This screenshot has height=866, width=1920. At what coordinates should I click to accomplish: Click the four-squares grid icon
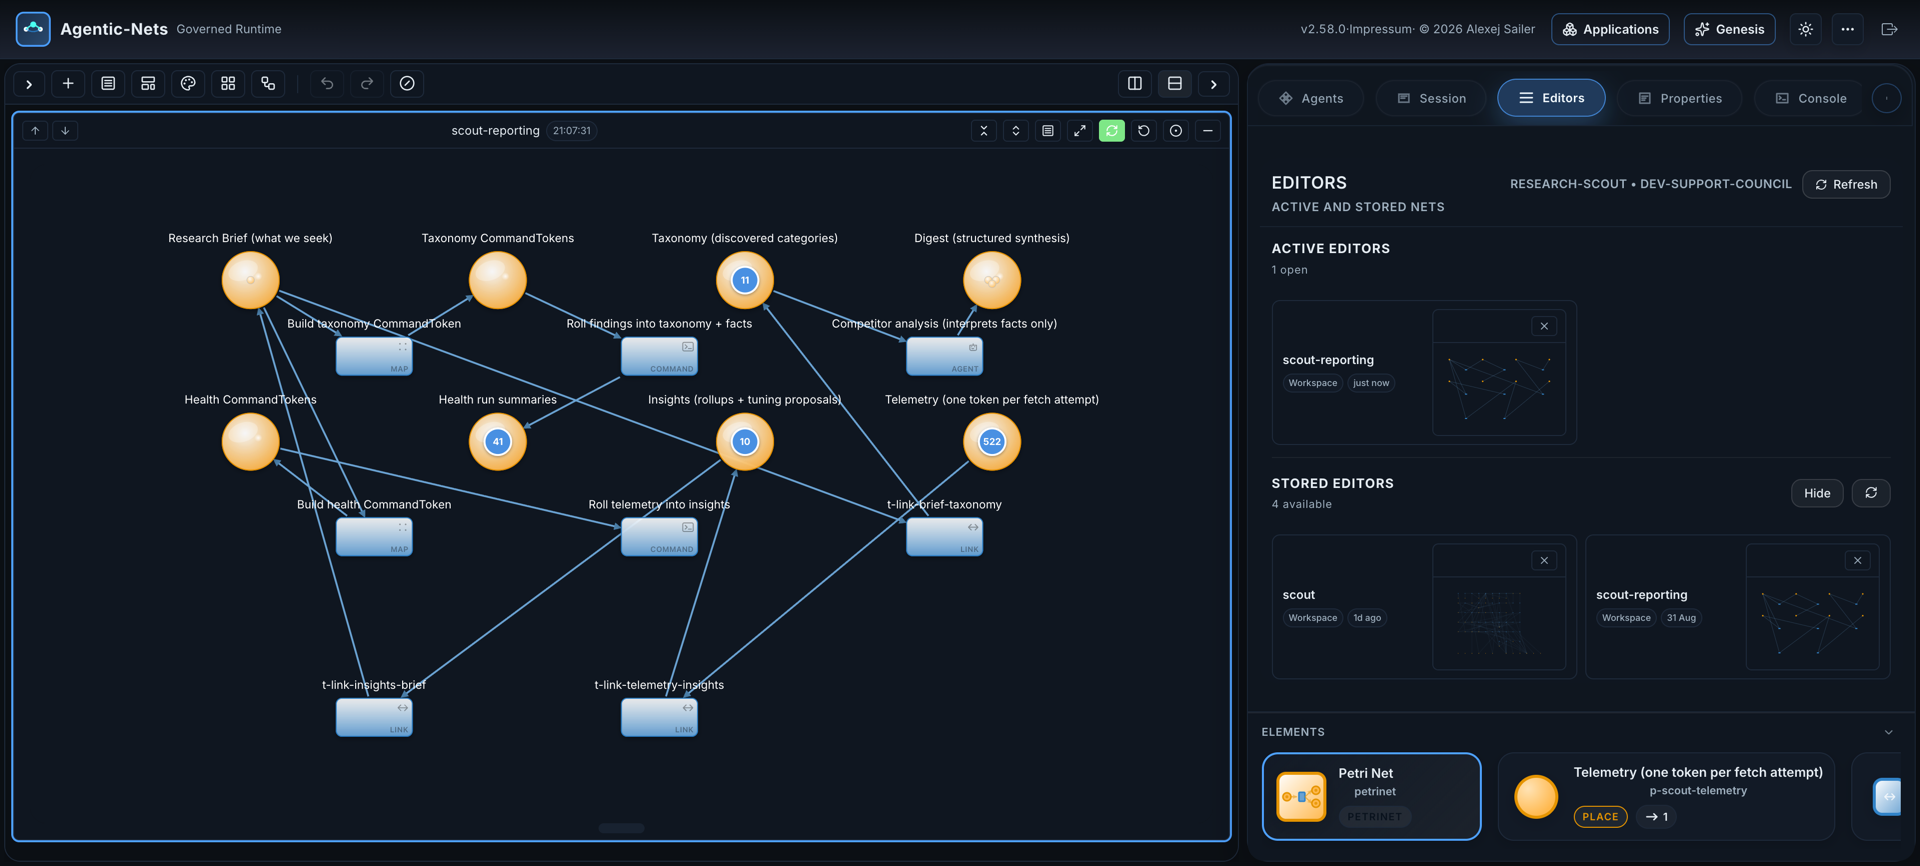coord(228,84)
